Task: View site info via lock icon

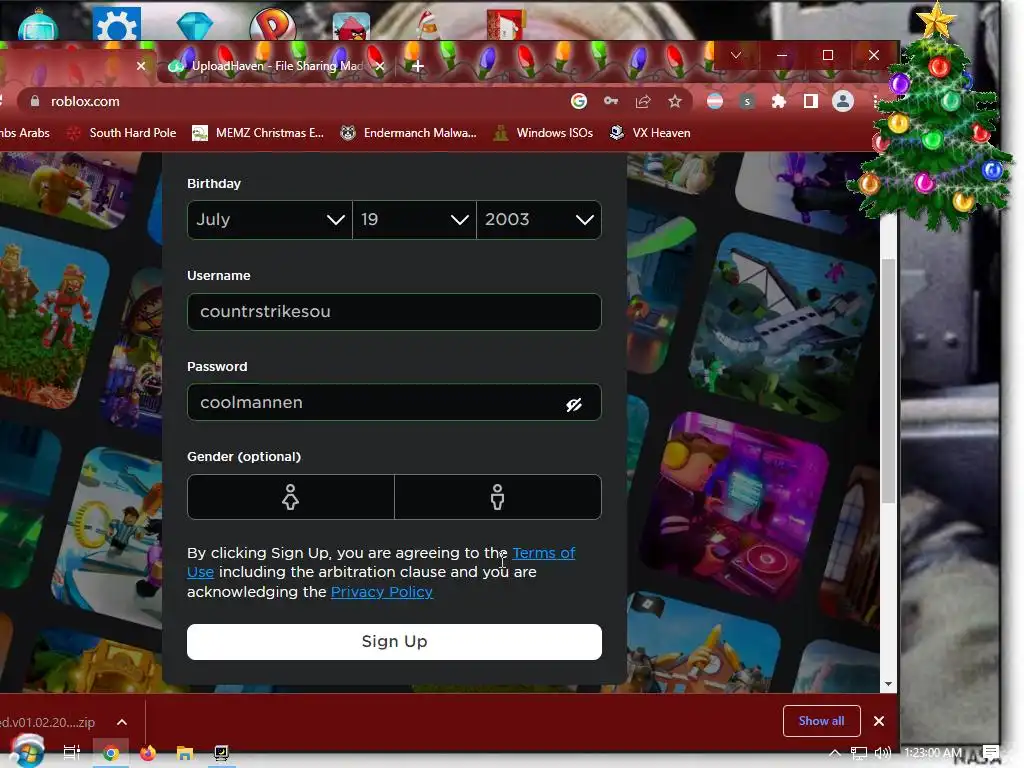Action: 35,101
